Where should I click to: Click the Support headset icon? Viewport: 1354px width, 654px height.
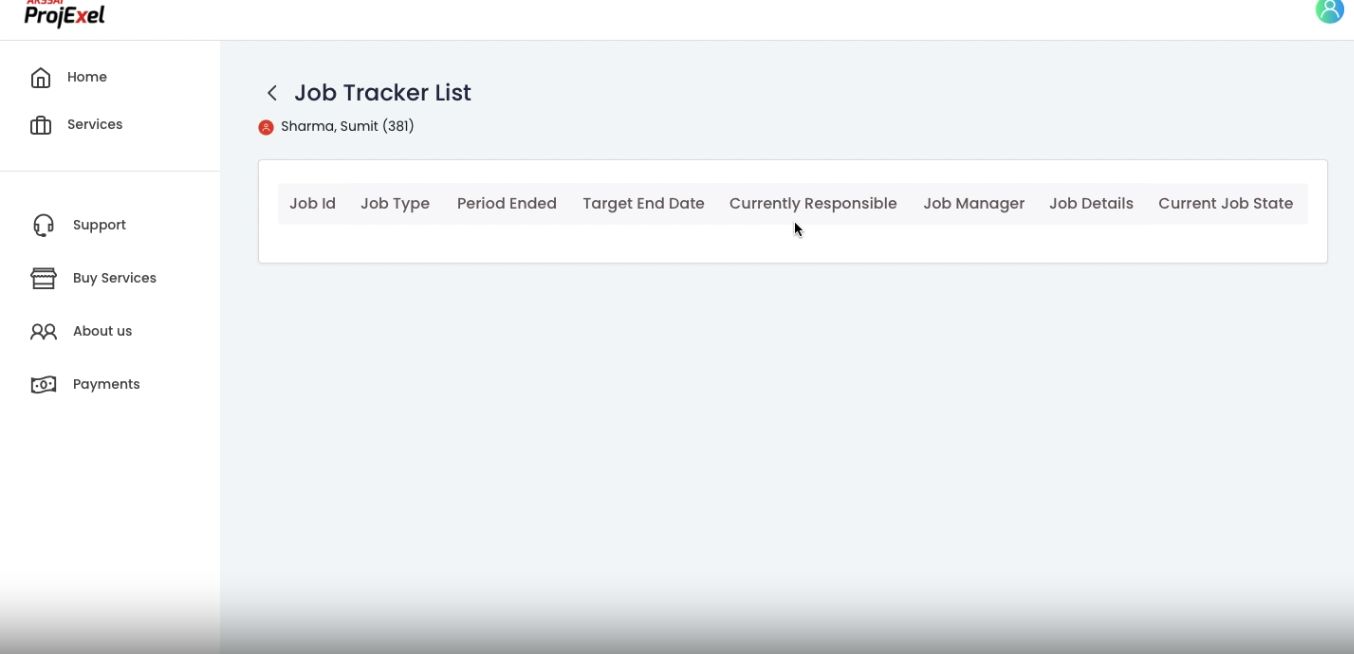43,225
